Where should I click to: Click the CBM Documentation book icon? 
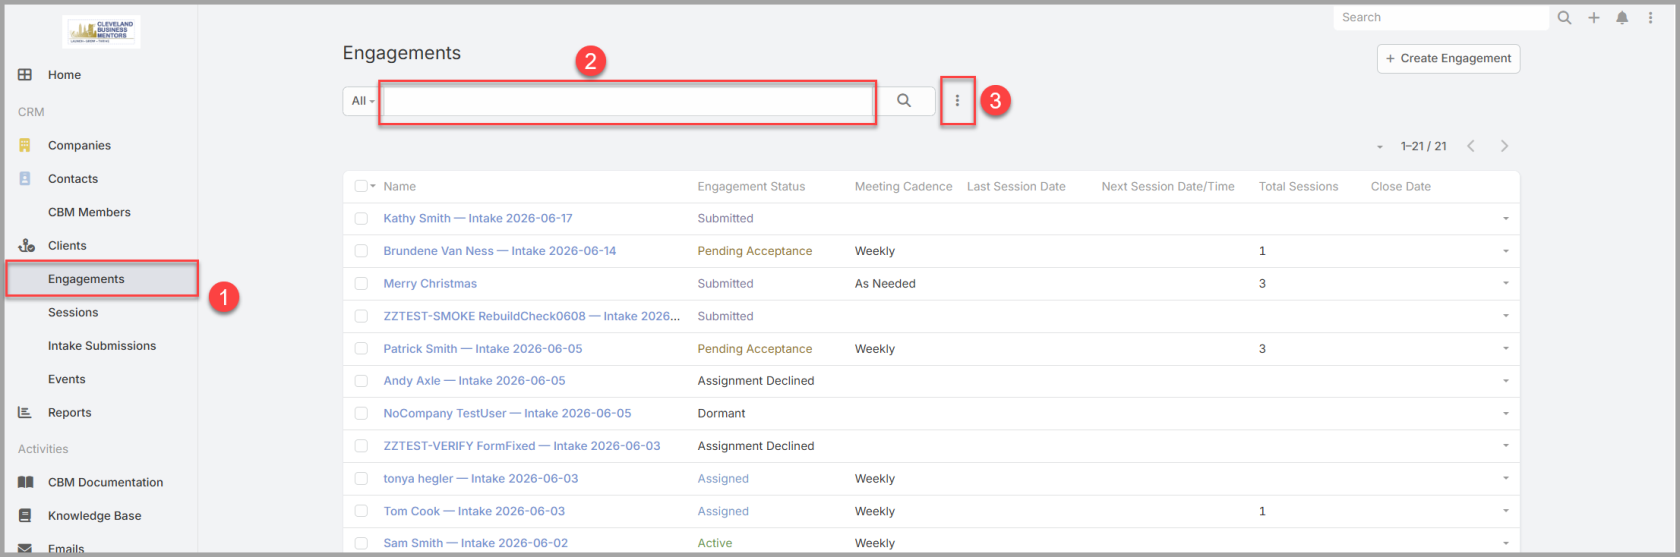(x=26, y=483)
